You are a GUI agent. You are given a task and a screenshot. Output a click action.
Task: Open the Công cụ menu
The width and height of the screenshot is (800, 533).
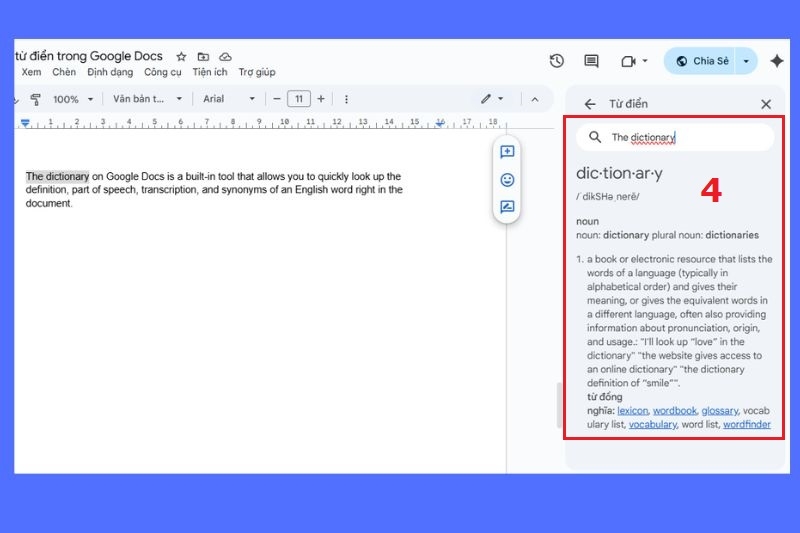tap(162, 72)
